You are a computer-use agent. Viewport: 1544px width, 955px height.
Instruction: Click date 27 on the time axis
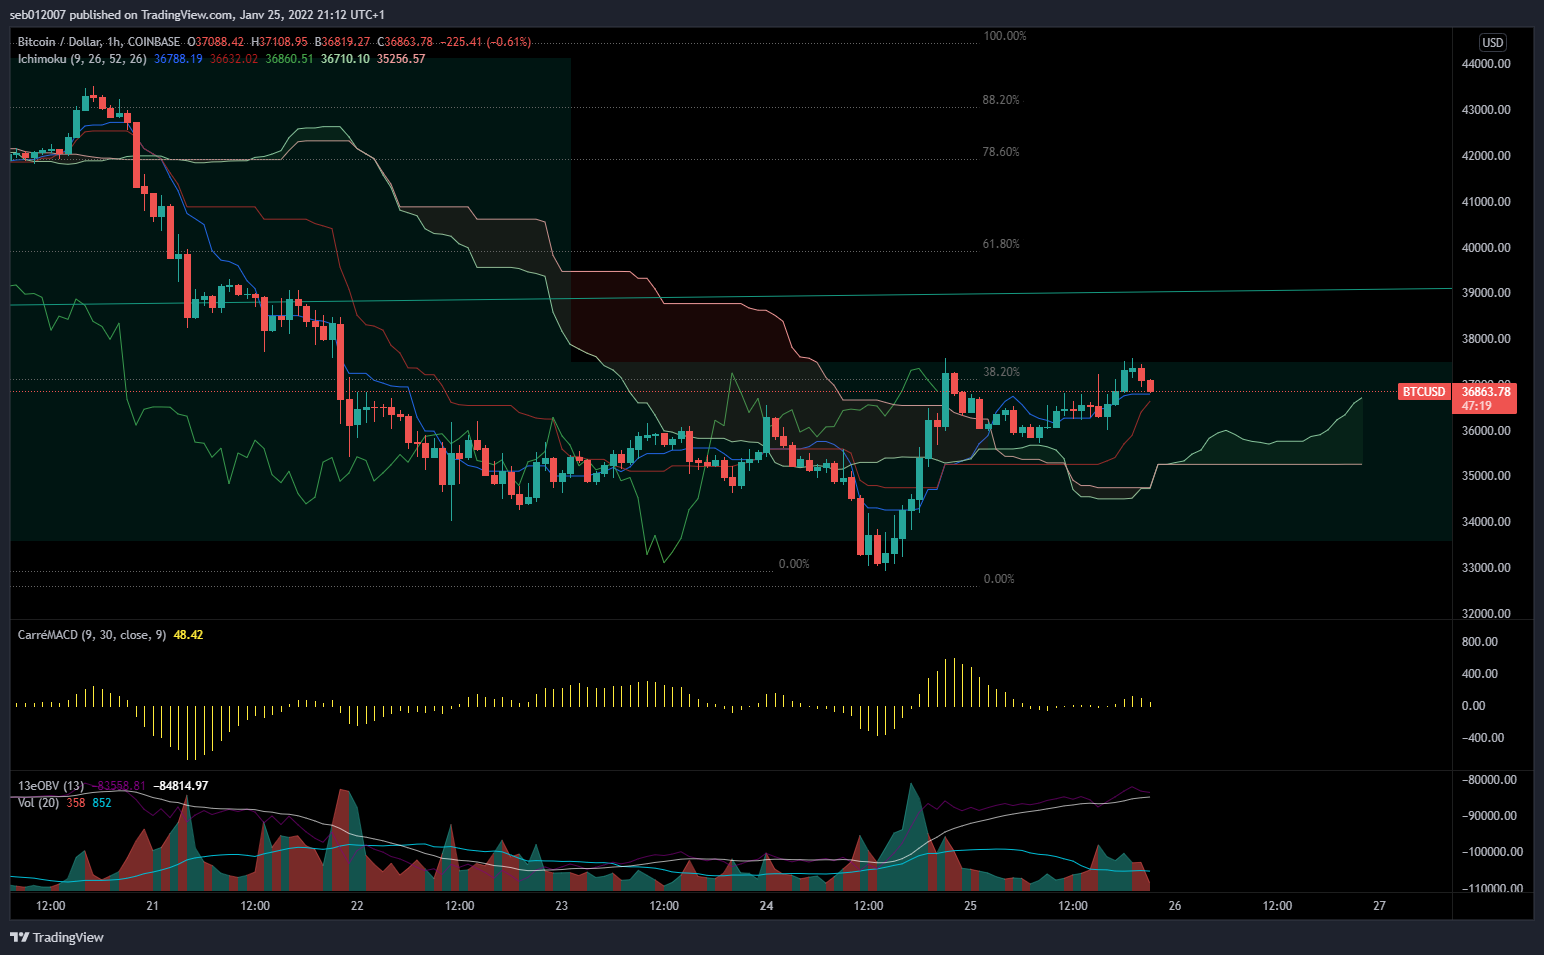point(1379,906)
